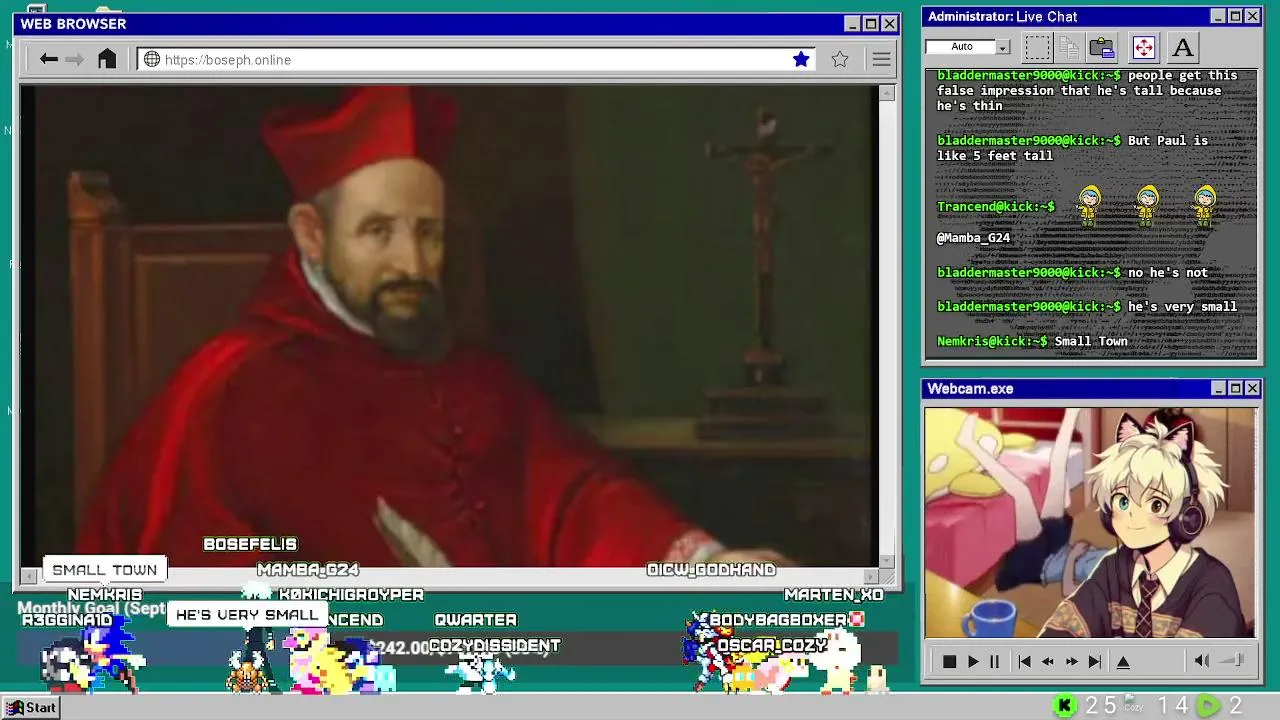This screenshot has height=720, width=1280.
Task: Click the Cozy icon in the taskbar tray
Action: point(1133,704)
